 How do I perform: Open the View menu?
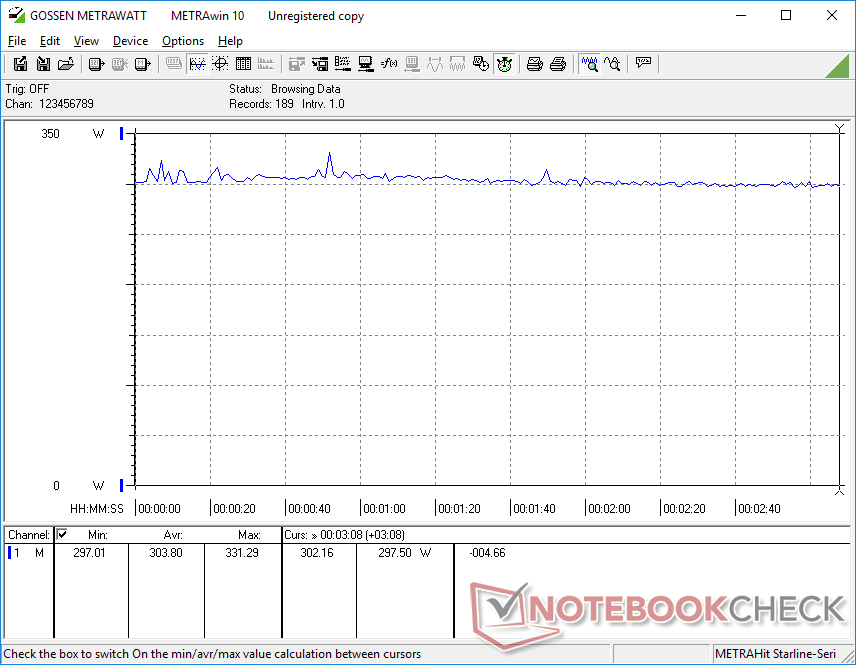(86, 41)
